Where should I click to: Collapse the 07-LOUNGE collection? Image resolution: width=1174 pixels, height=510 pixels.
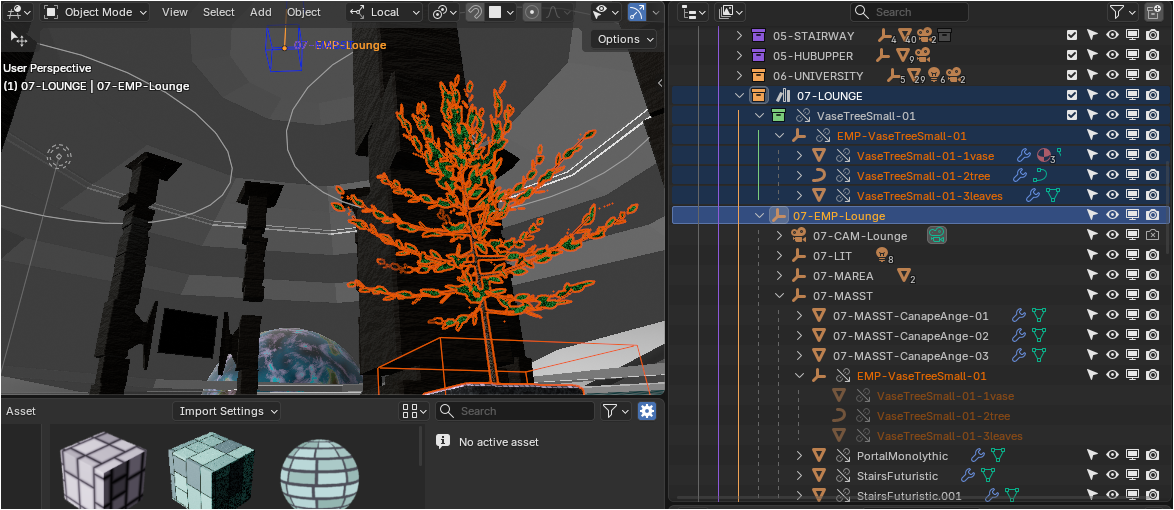click(x=739, y=96)
